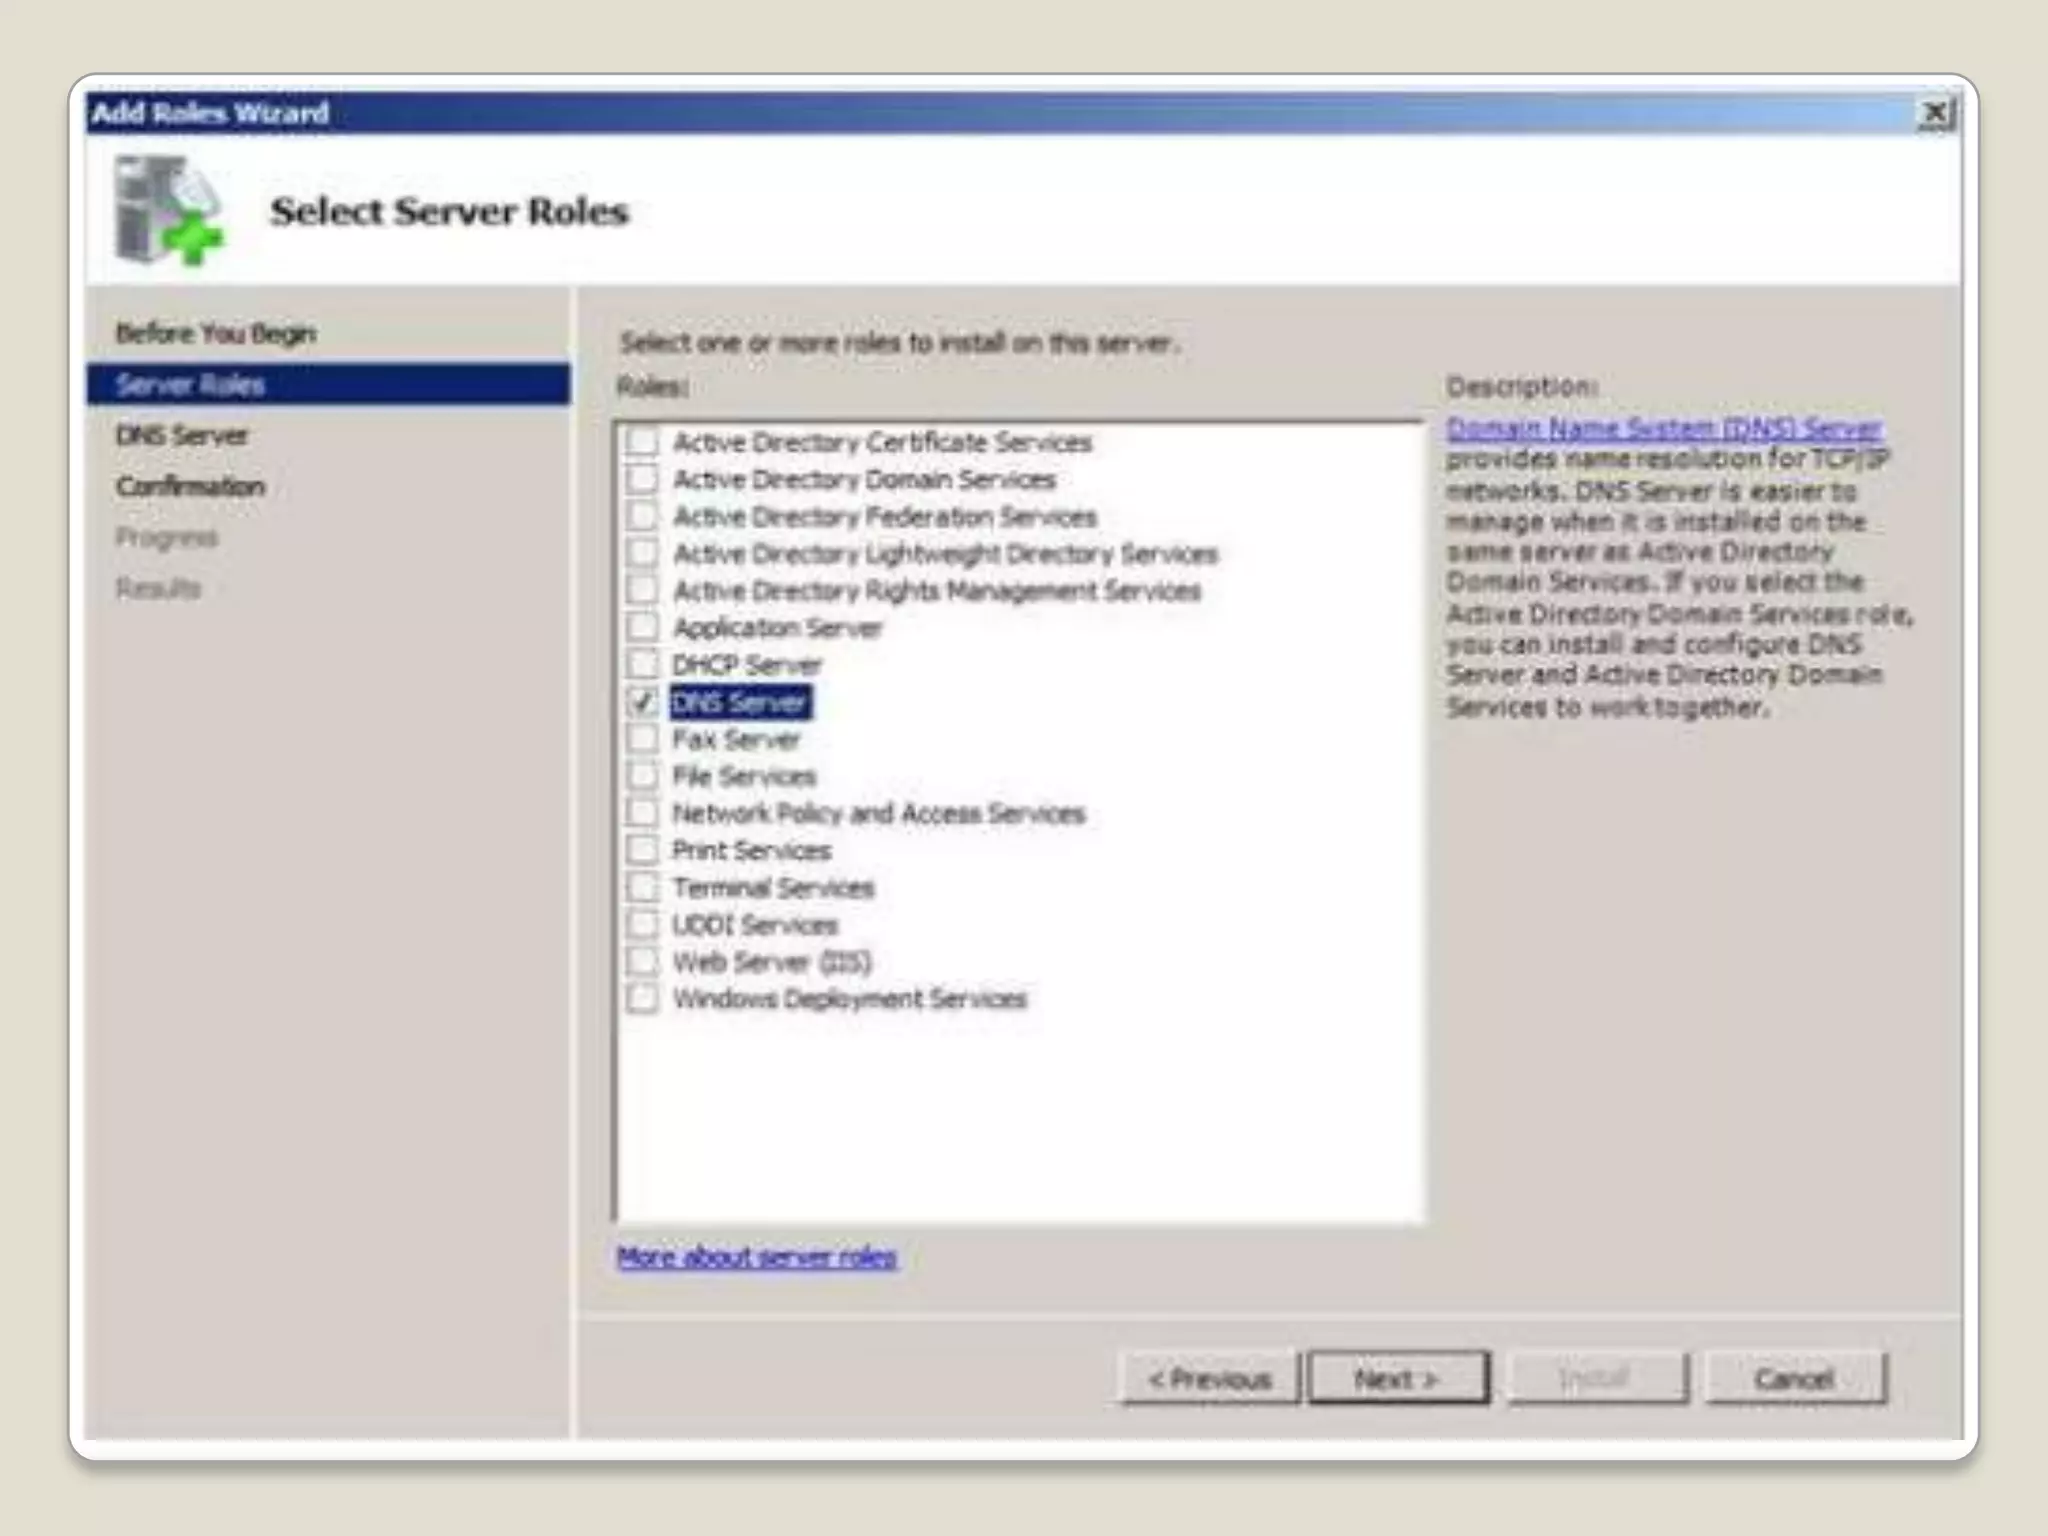Tick the DHCP Server checkbox
Viewport: 2048px width, 1536px height.
643,665
